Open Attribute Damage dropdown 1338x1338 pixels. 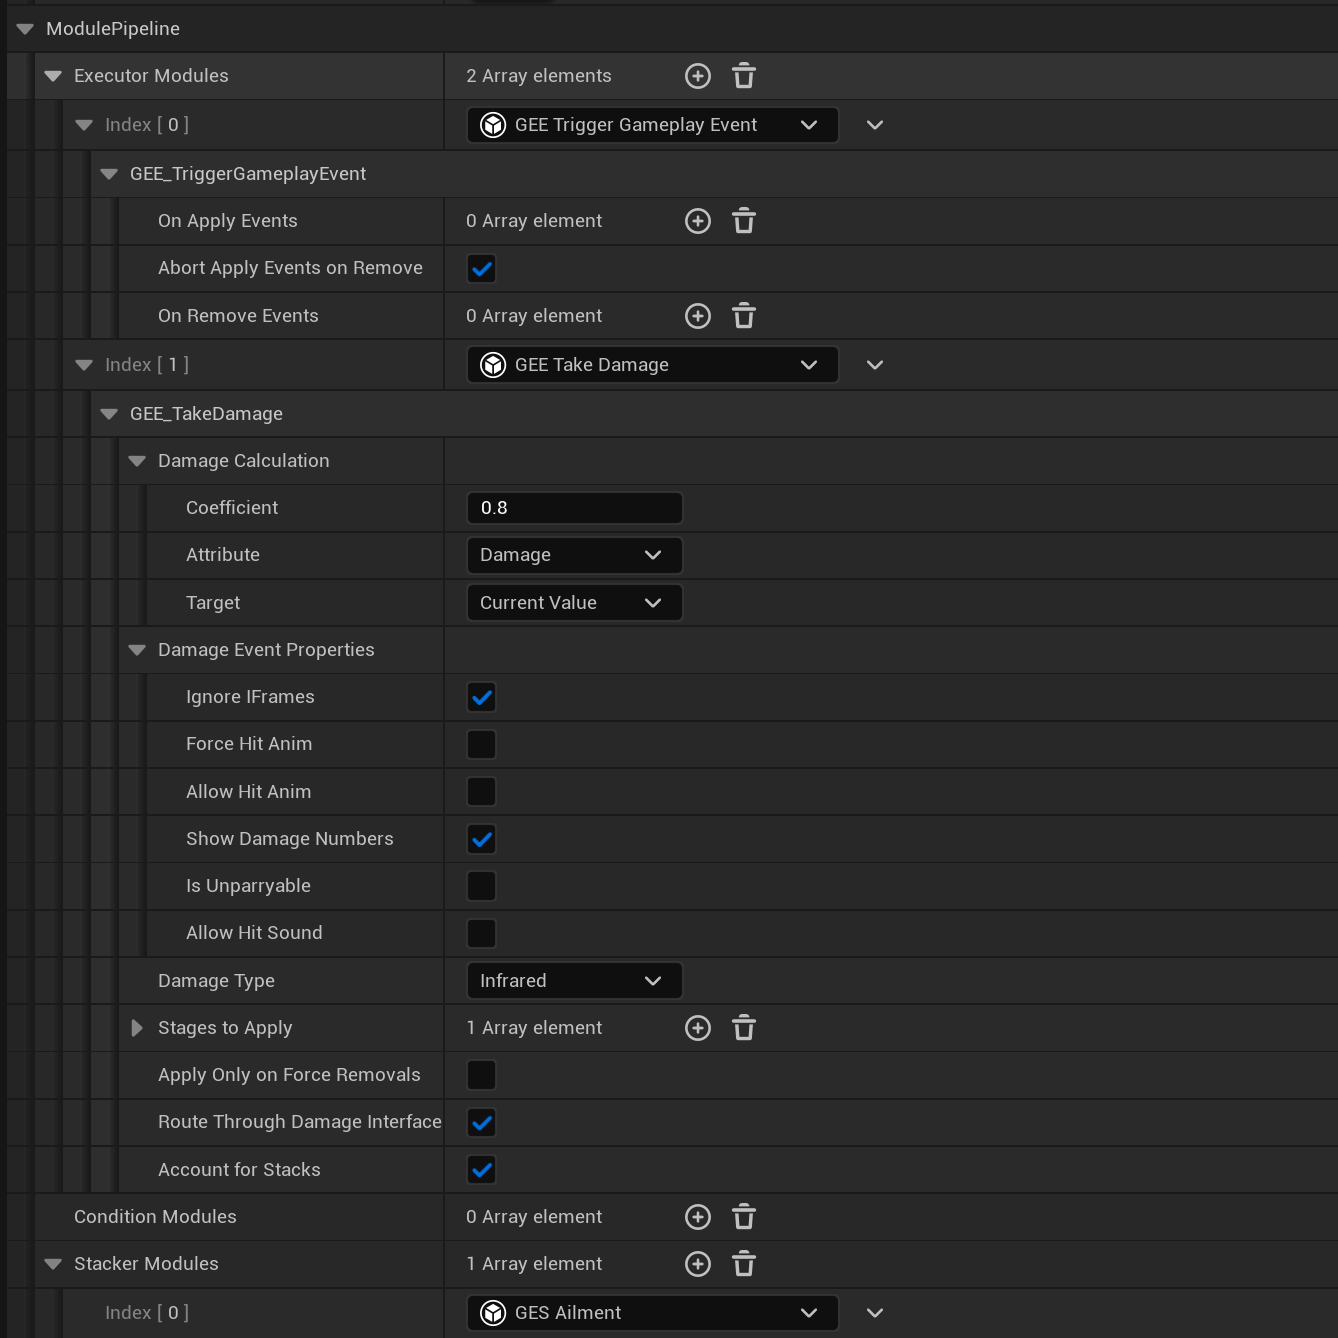[574, 555]
